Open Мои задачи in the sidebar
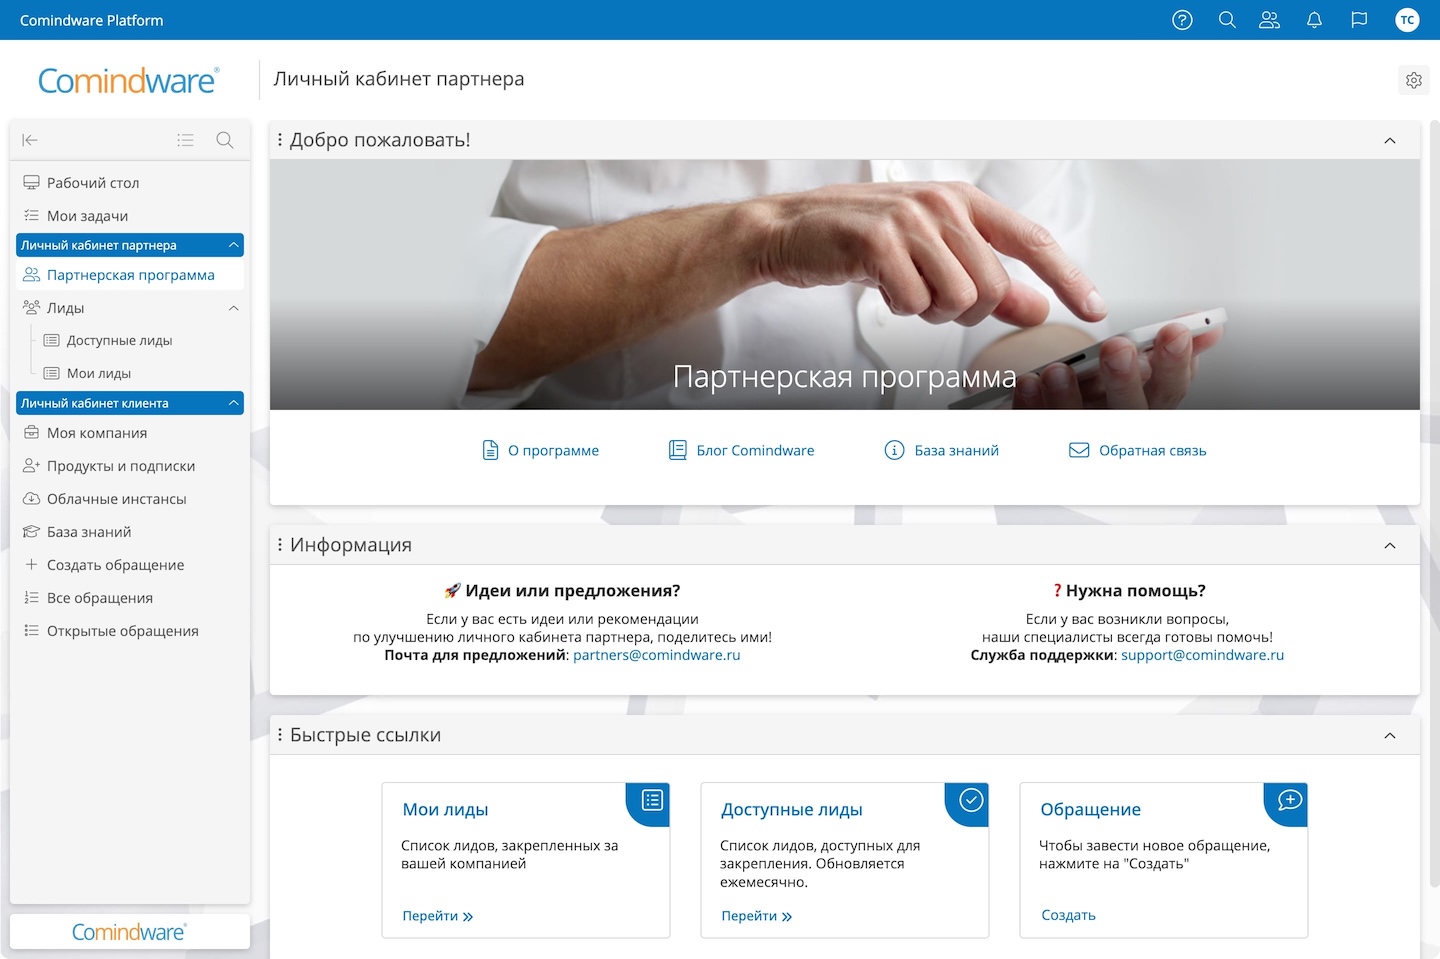The image size is (1440, 959). [x=130, y=216]
